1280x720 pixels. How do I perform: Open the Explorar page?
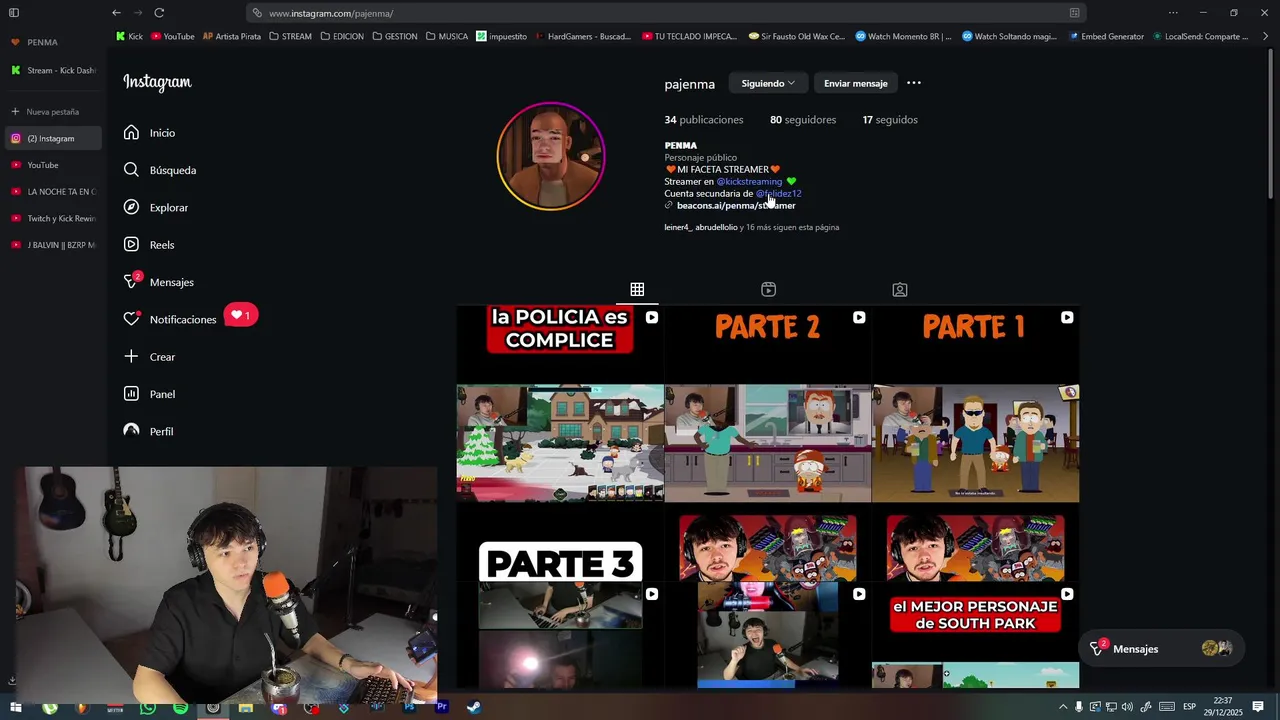pos(156,207)
